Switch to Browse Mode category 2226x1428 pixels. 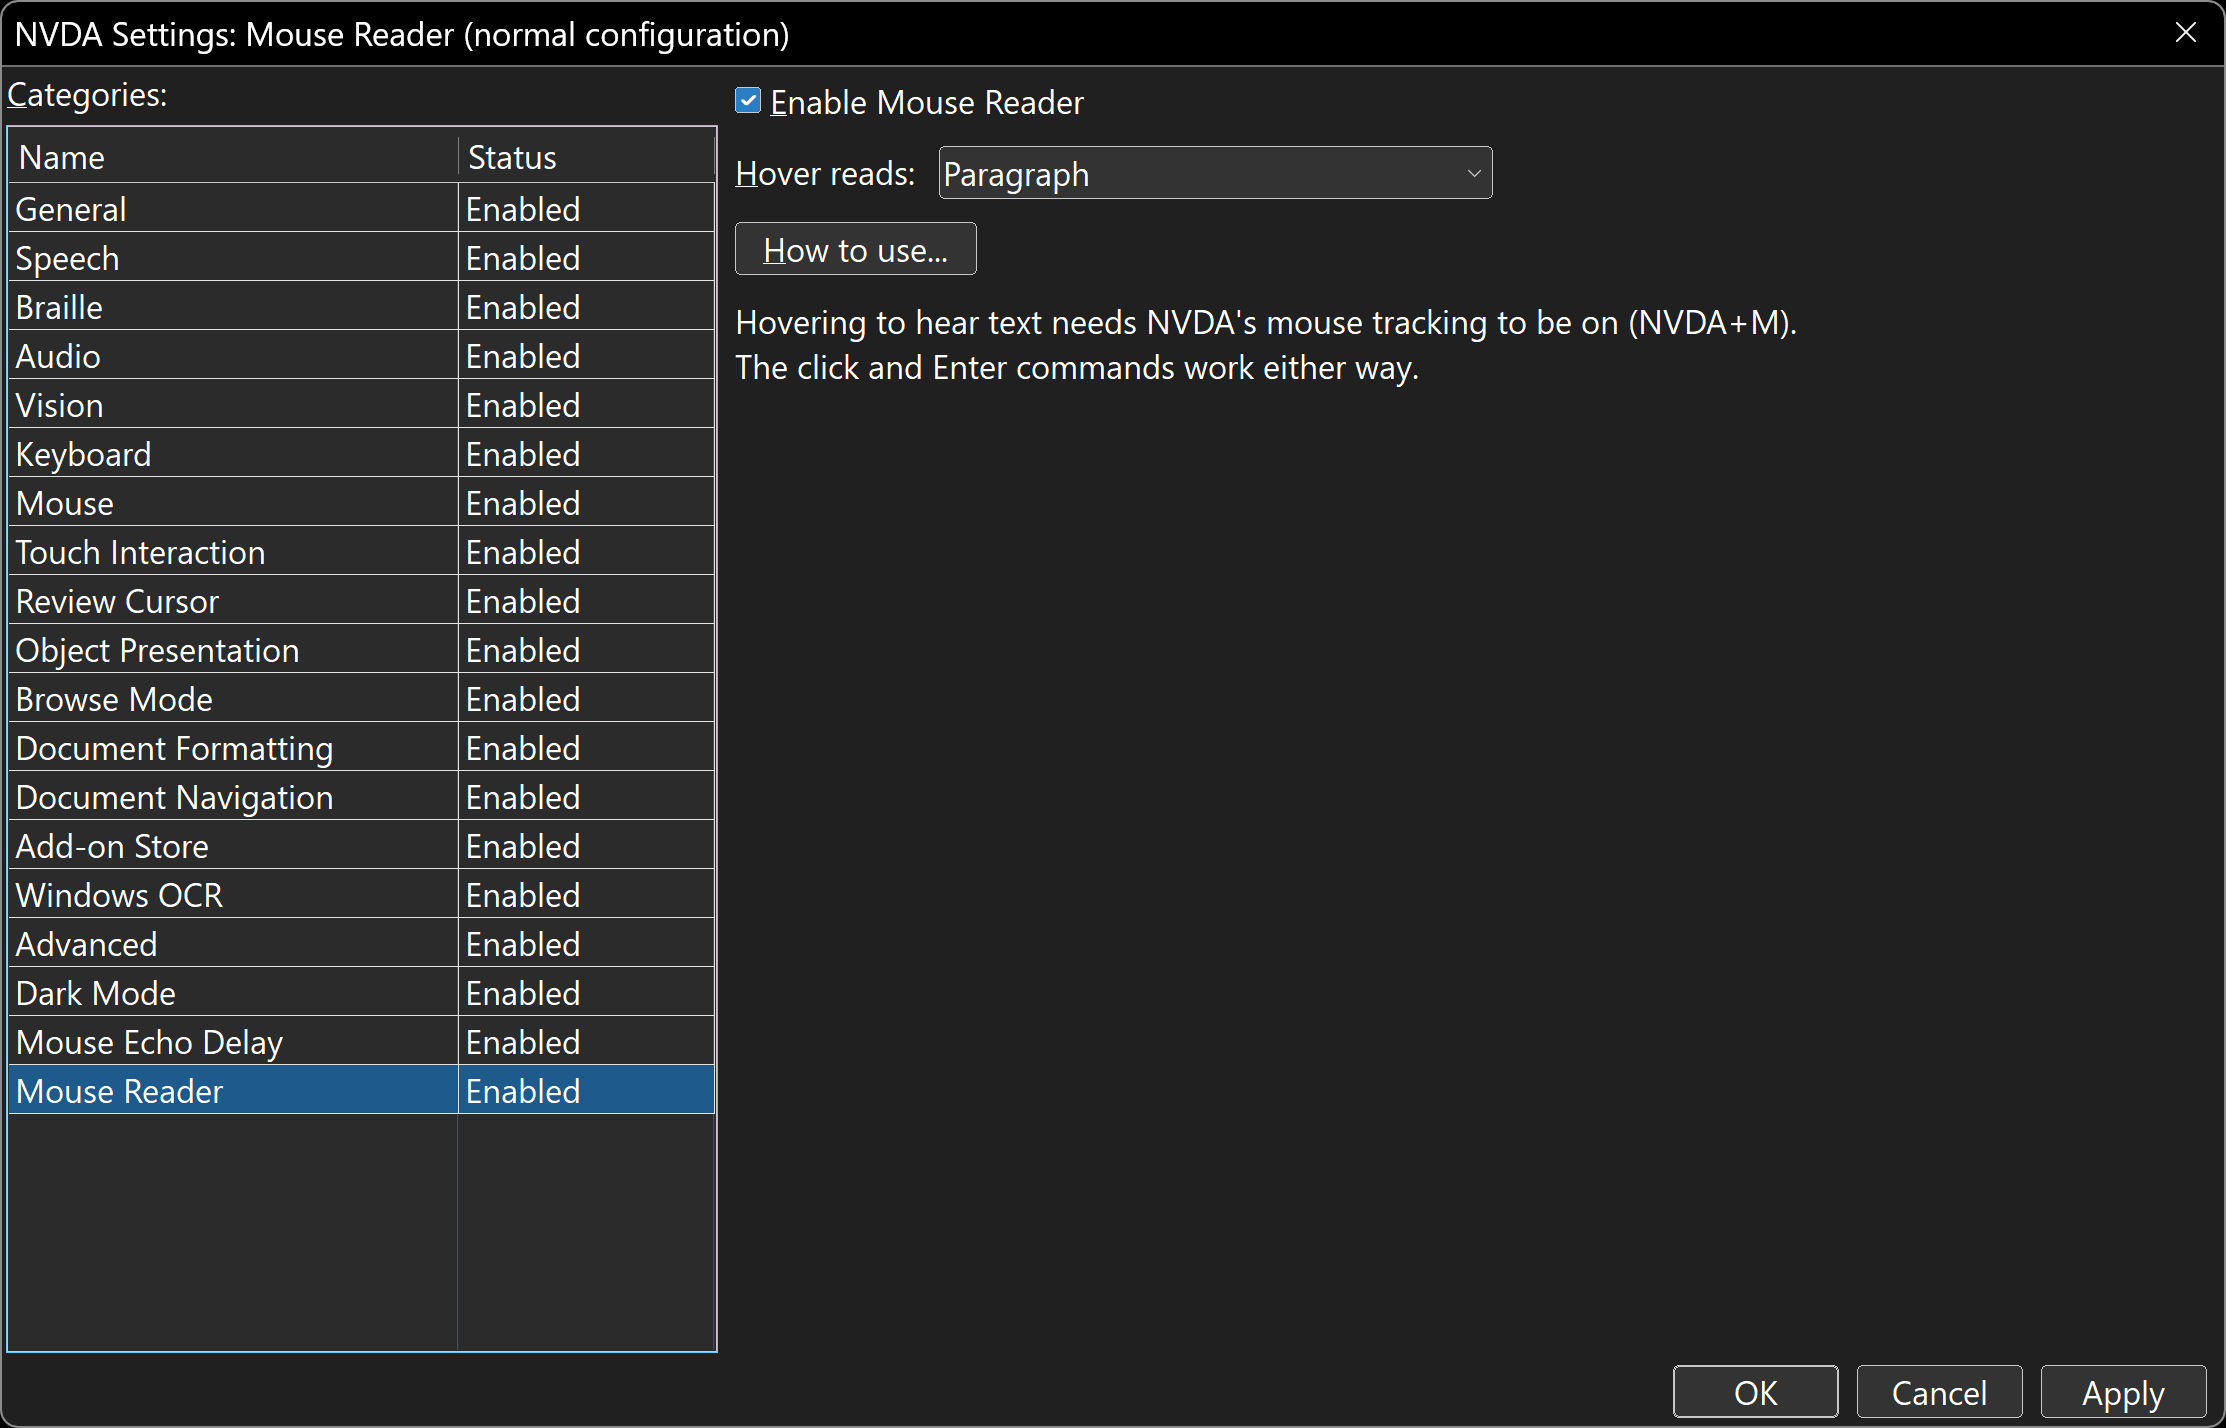pos(361,698)
